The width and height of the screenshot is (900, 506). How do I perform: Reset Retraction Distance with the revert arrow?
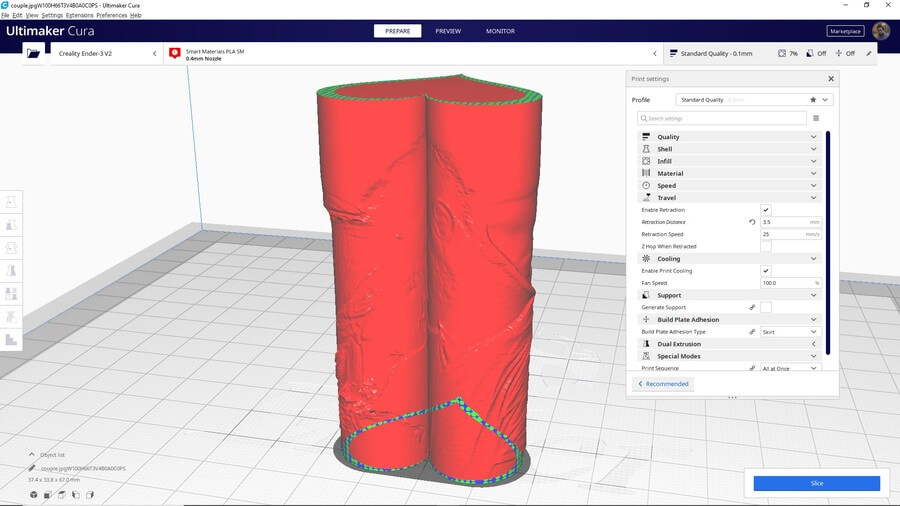pyautogui.click(x=752, y=222)
